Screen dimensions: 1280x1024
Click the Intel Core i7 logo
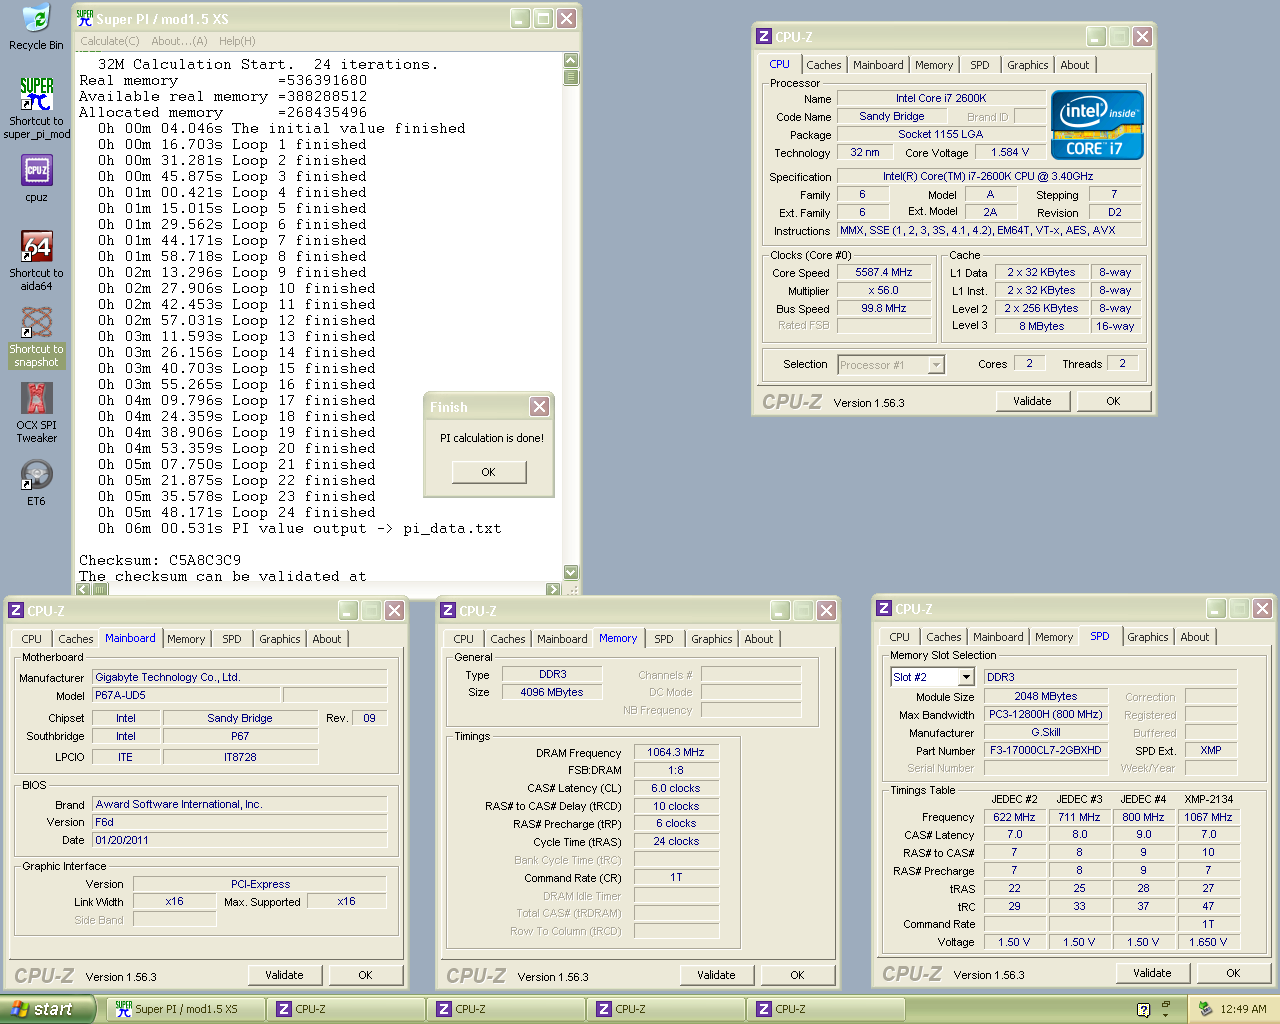point(1097,125)
